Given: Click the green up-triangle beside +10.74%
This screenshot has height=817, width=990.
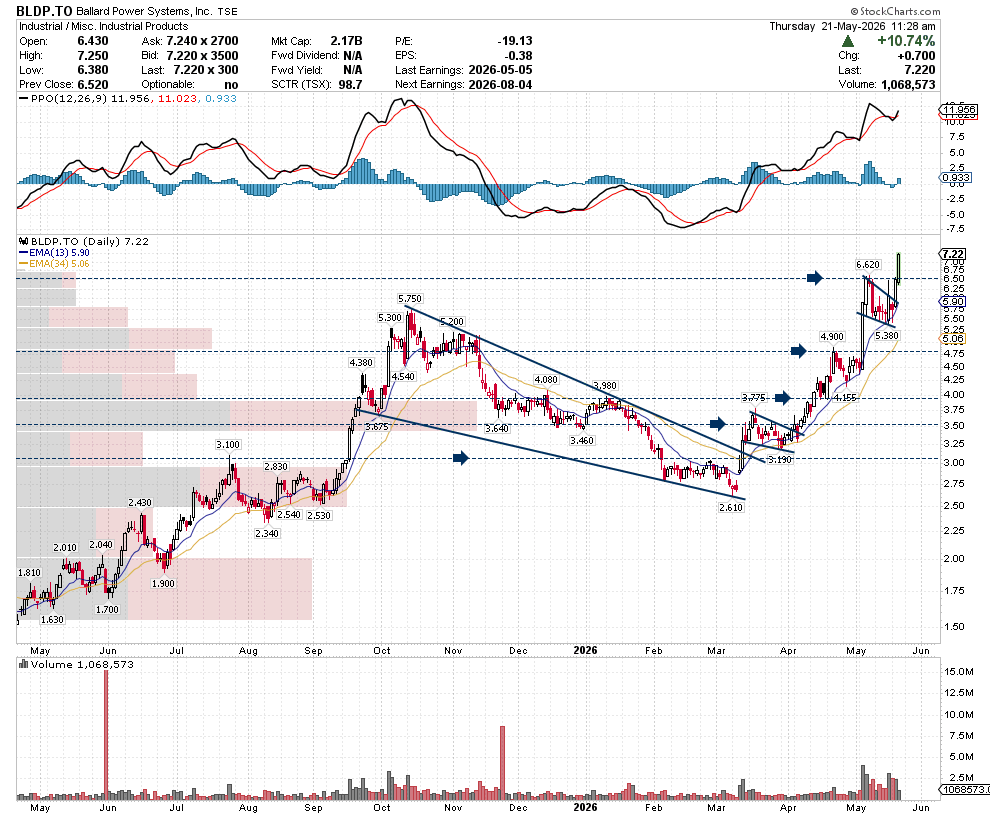Looking at the screenshot, I should [848, 41].
